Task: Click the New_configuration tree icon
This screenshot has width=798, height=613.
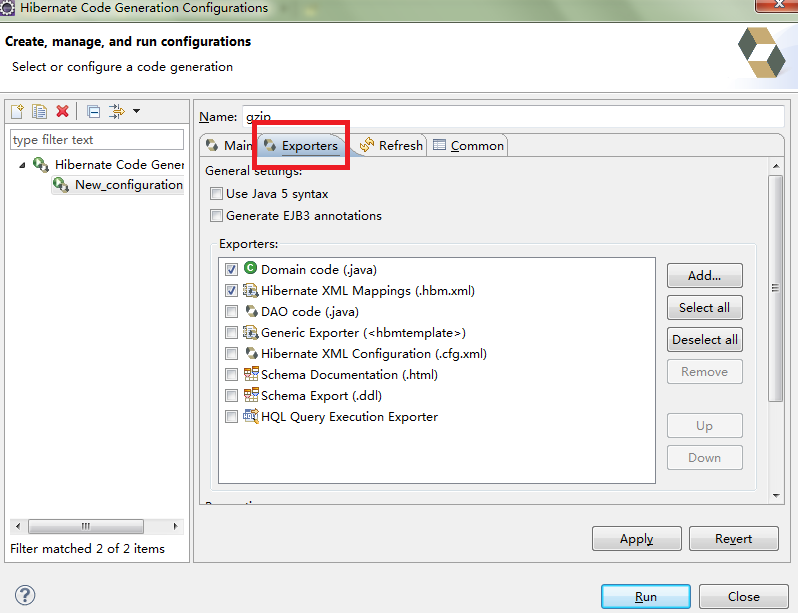Action: click(x=61, y=184)
